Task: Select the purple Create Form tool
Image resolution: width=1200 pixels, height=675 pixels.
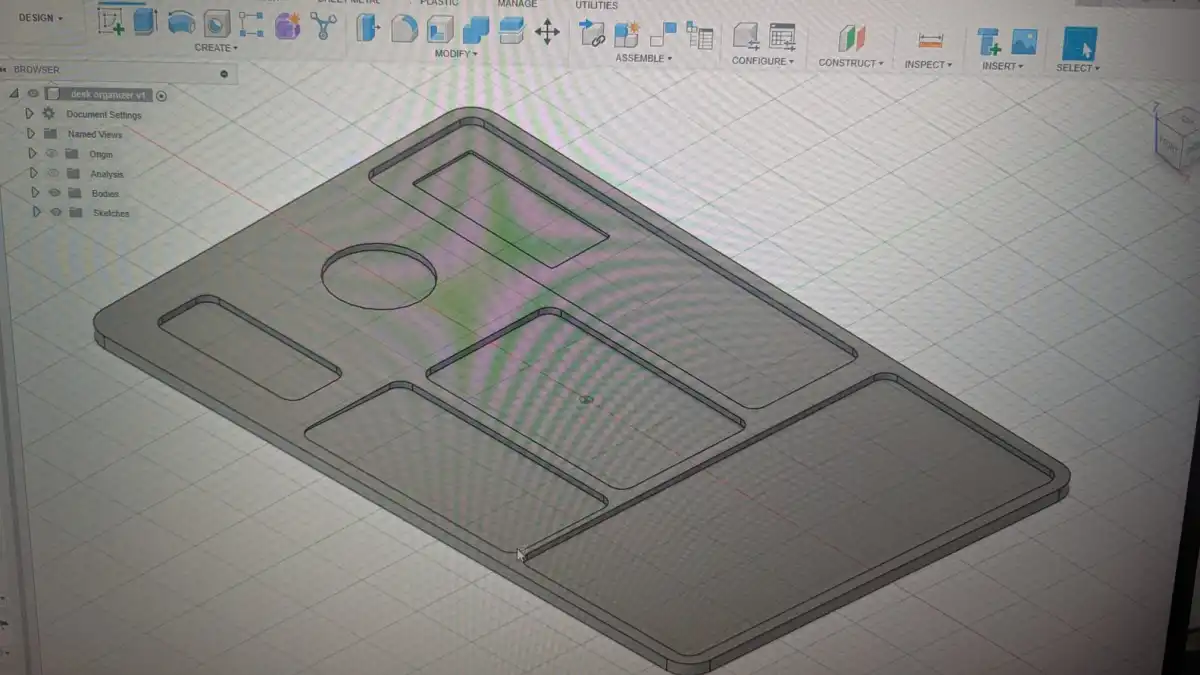Action: click(287, 26)
